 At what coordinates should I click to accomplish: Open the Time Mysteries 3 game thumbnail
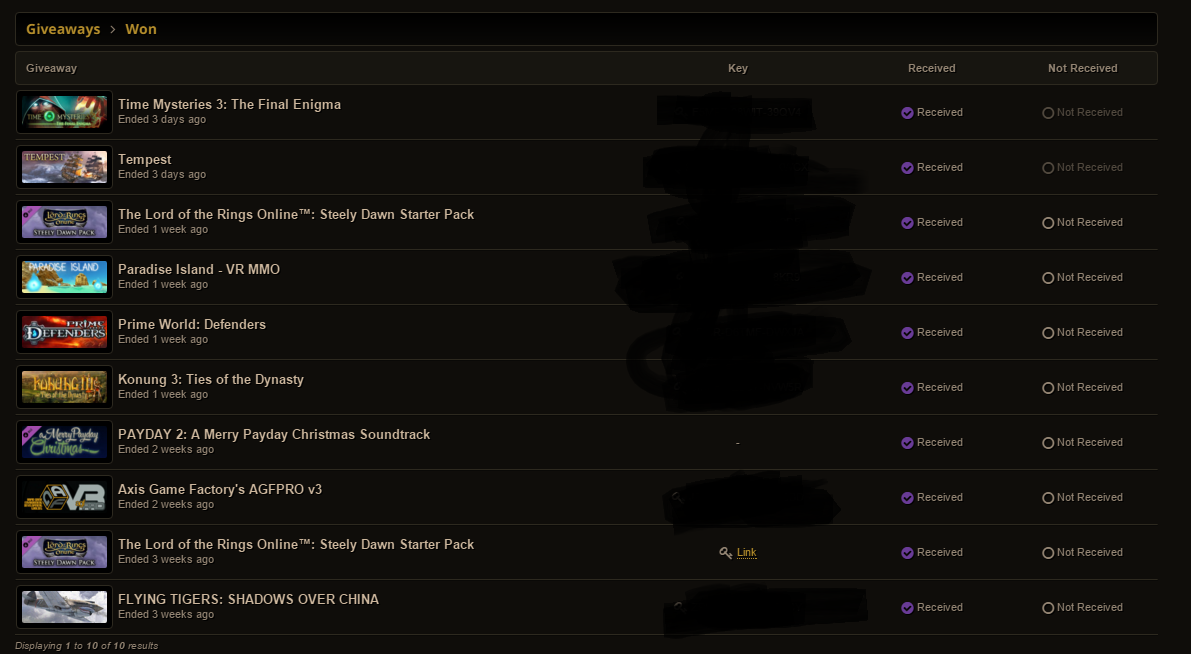tap(65, 112)
